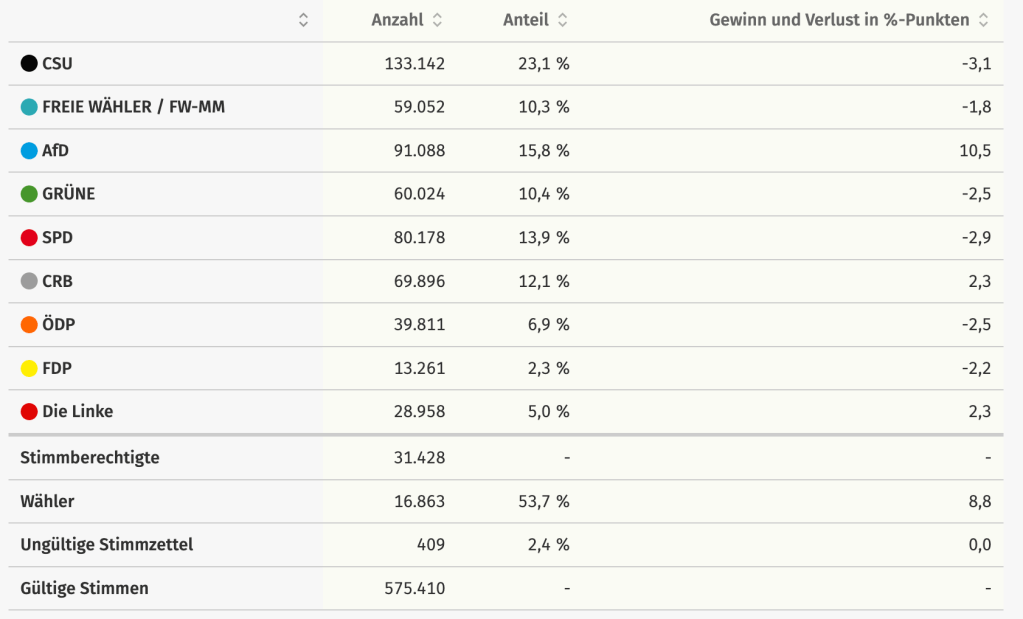Click the Gültige Stimmen count 575.410

pyautogui.click(x=414, y=588)
